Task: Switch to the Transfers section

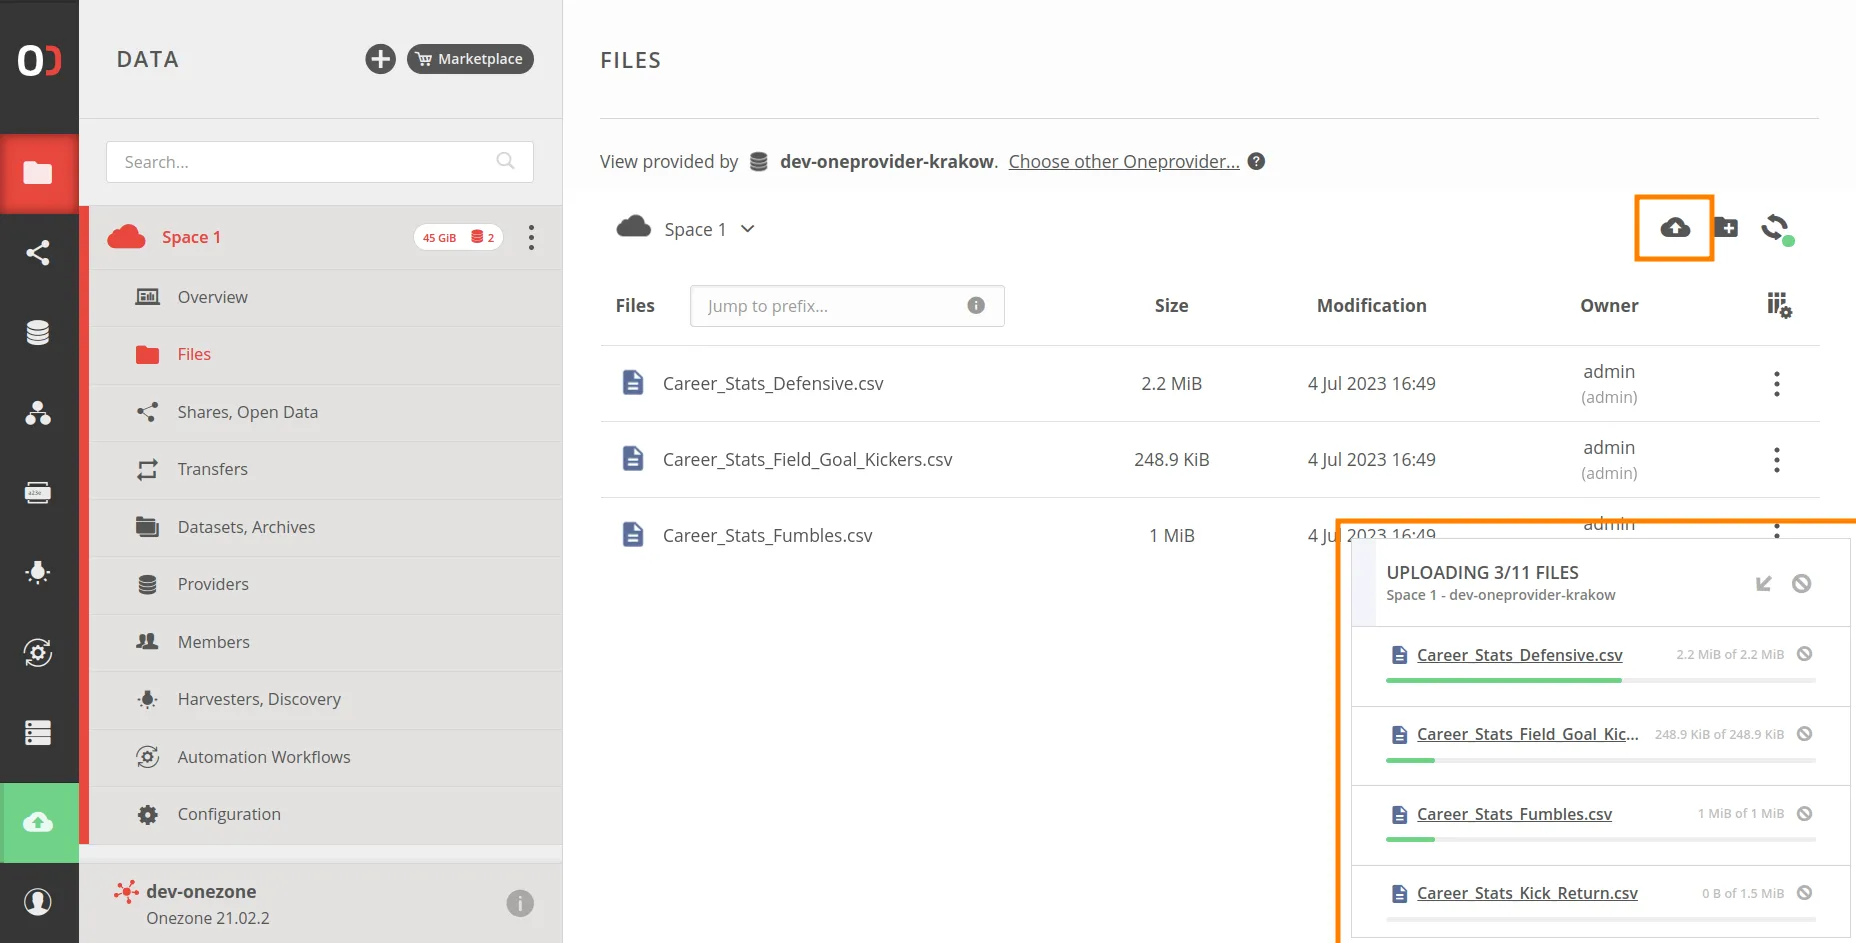Action: point(212,469)
